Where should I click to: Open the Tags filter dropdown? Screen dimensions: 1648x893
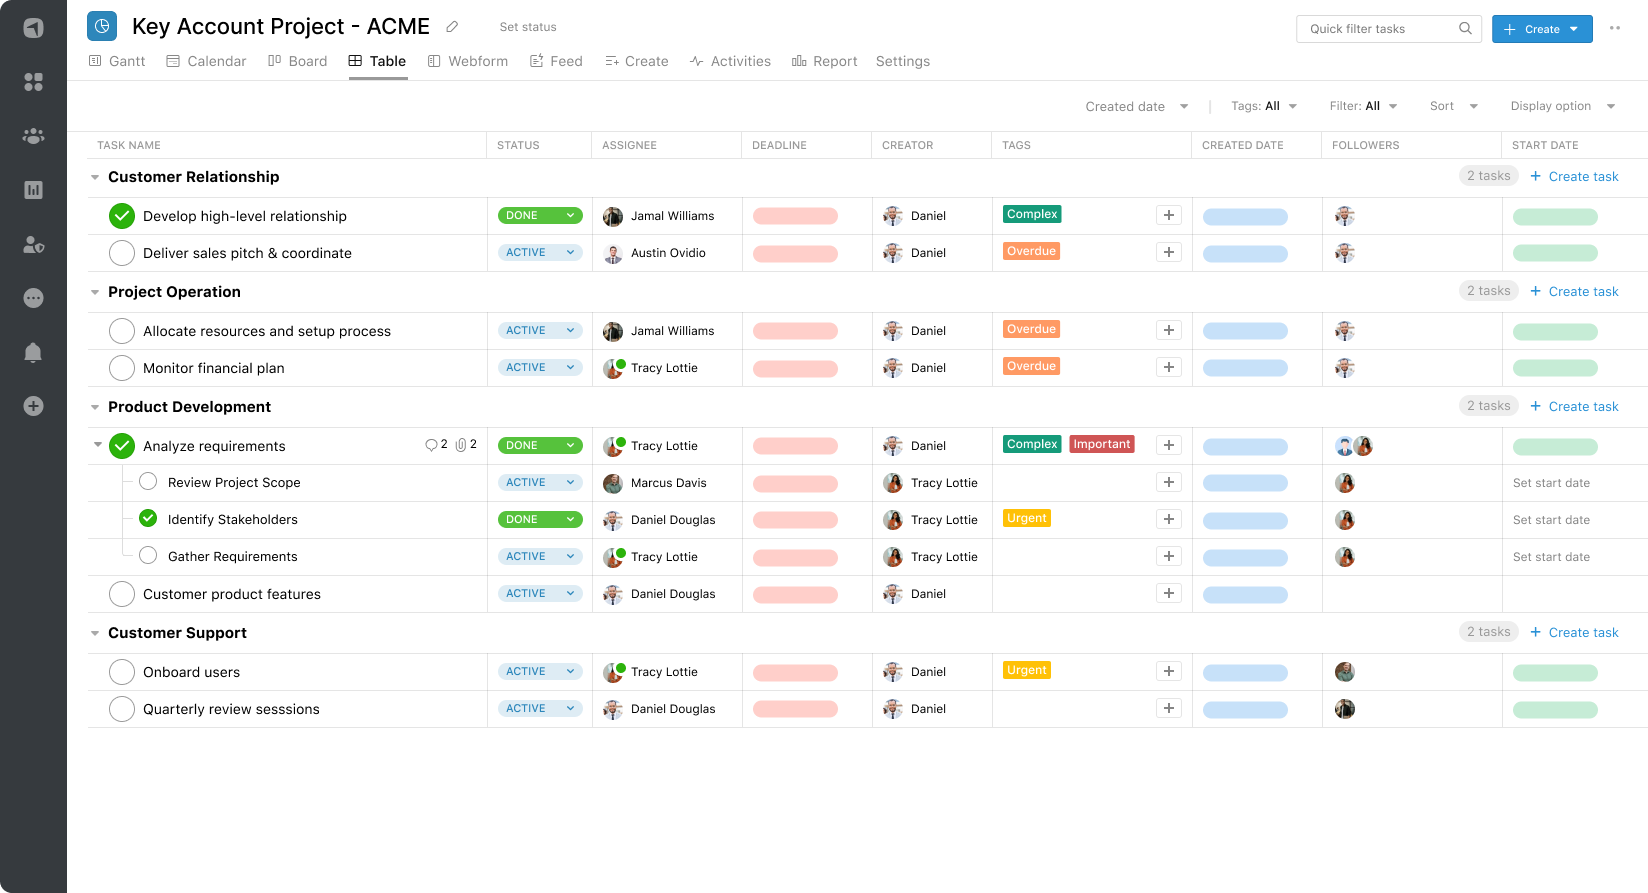pos(1264,106)
